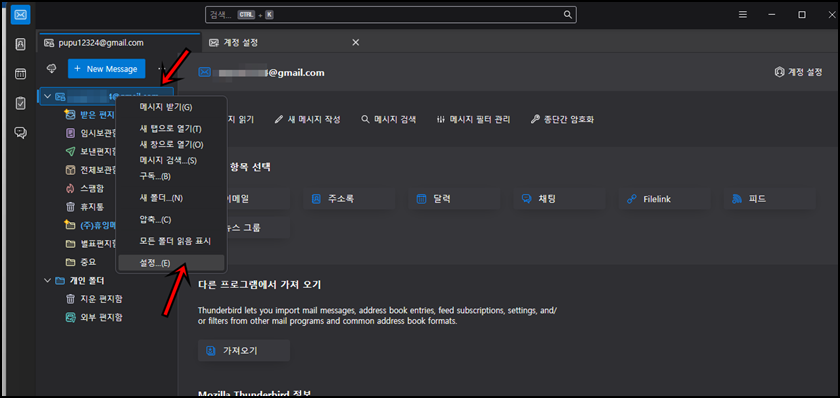Open the Tasks space icon in the sidebar

pyautogui.click(x=20, y=103)
